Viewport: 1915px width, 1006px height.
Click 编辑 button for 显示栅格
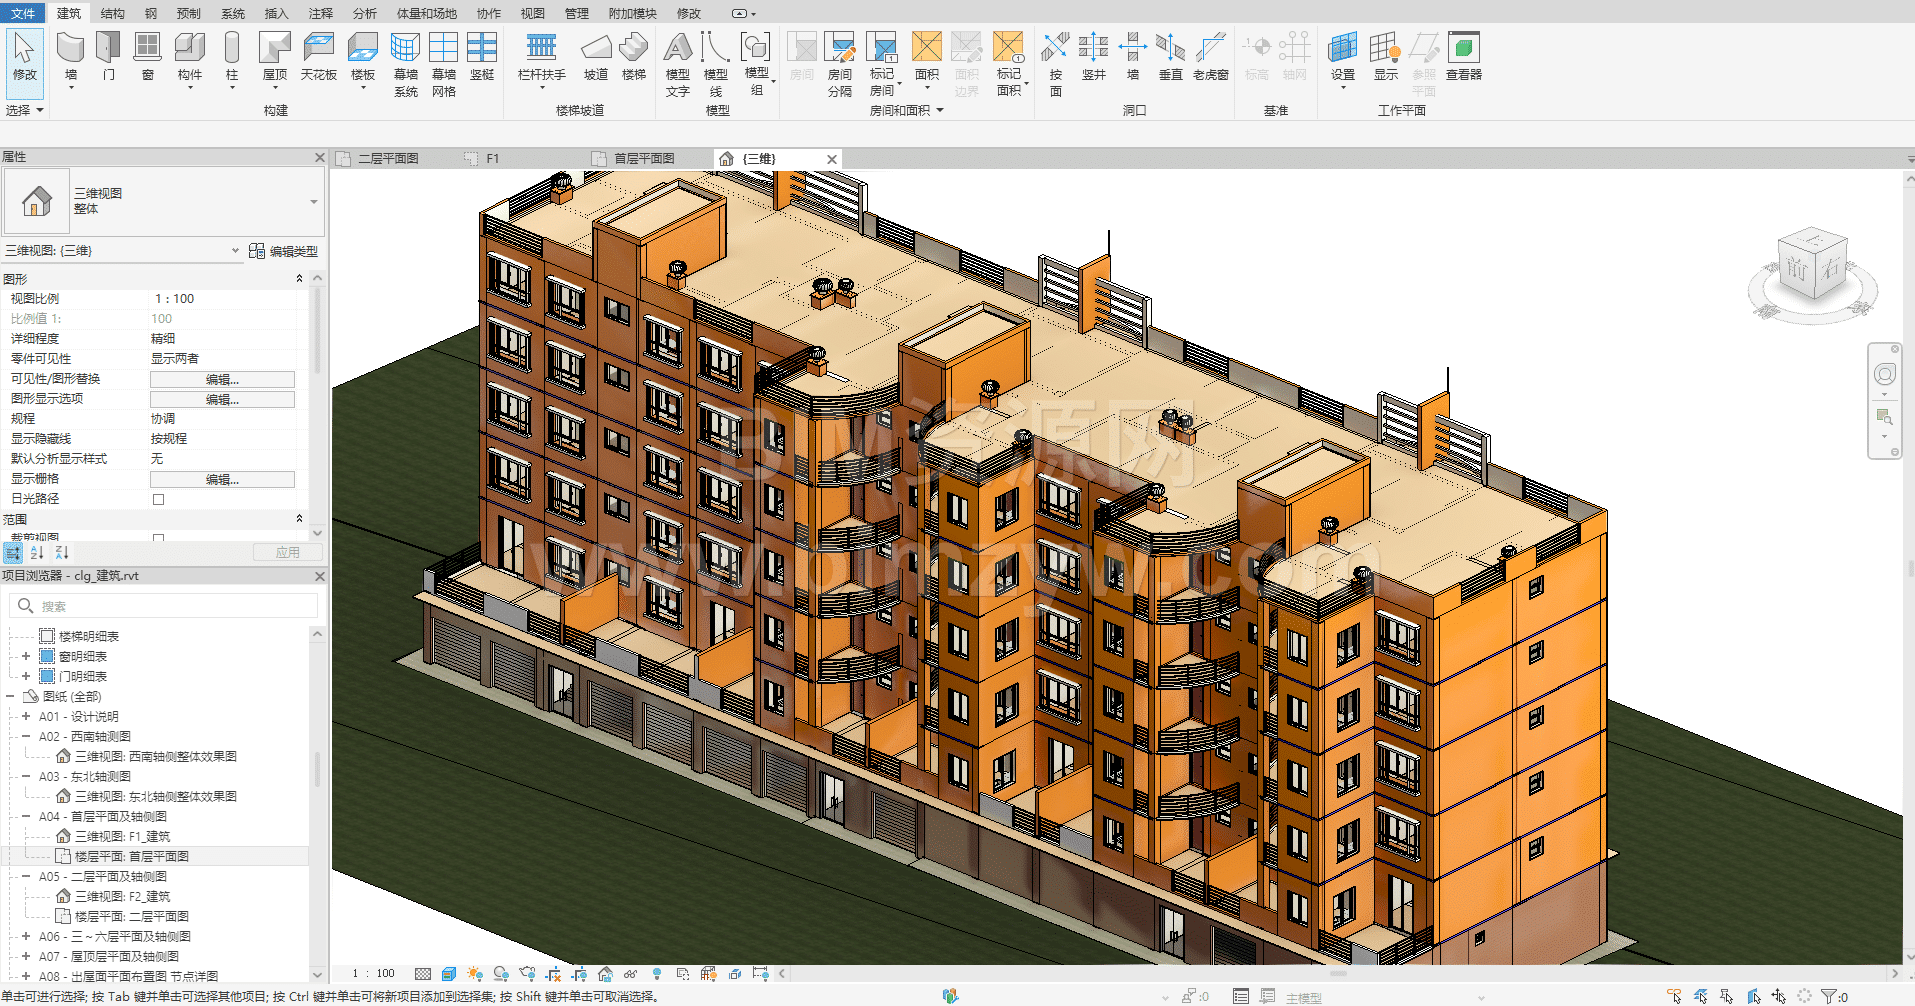coord(222,479)
